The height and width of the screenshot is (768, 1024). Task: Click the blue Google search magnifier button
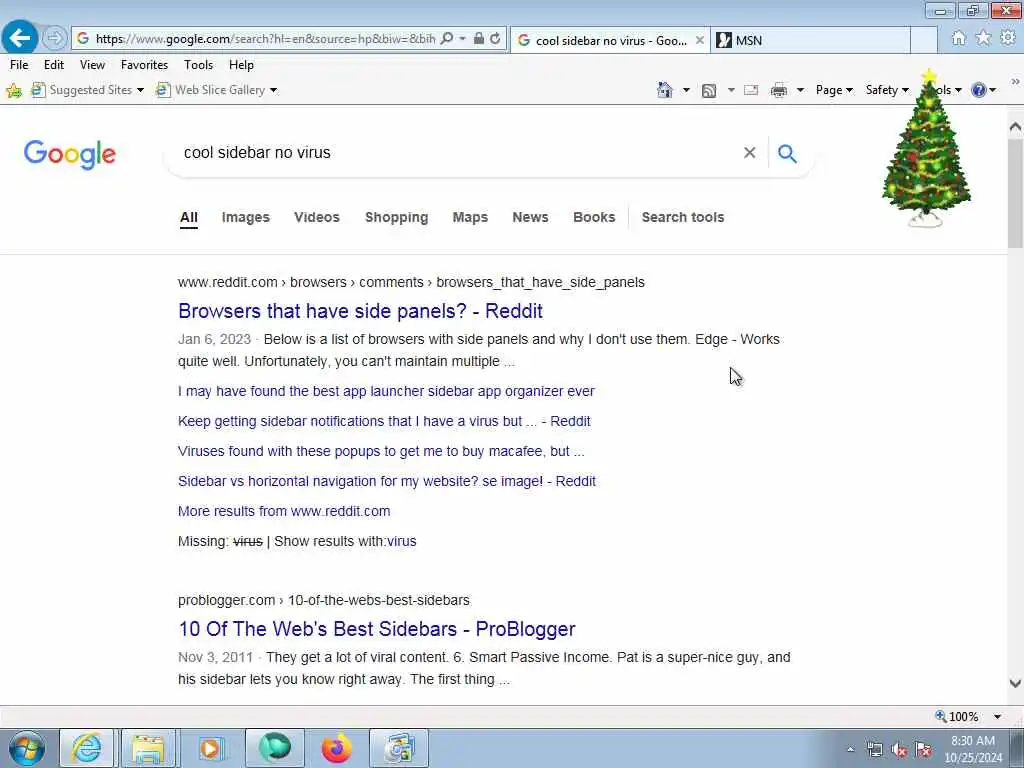pos(787,153)
